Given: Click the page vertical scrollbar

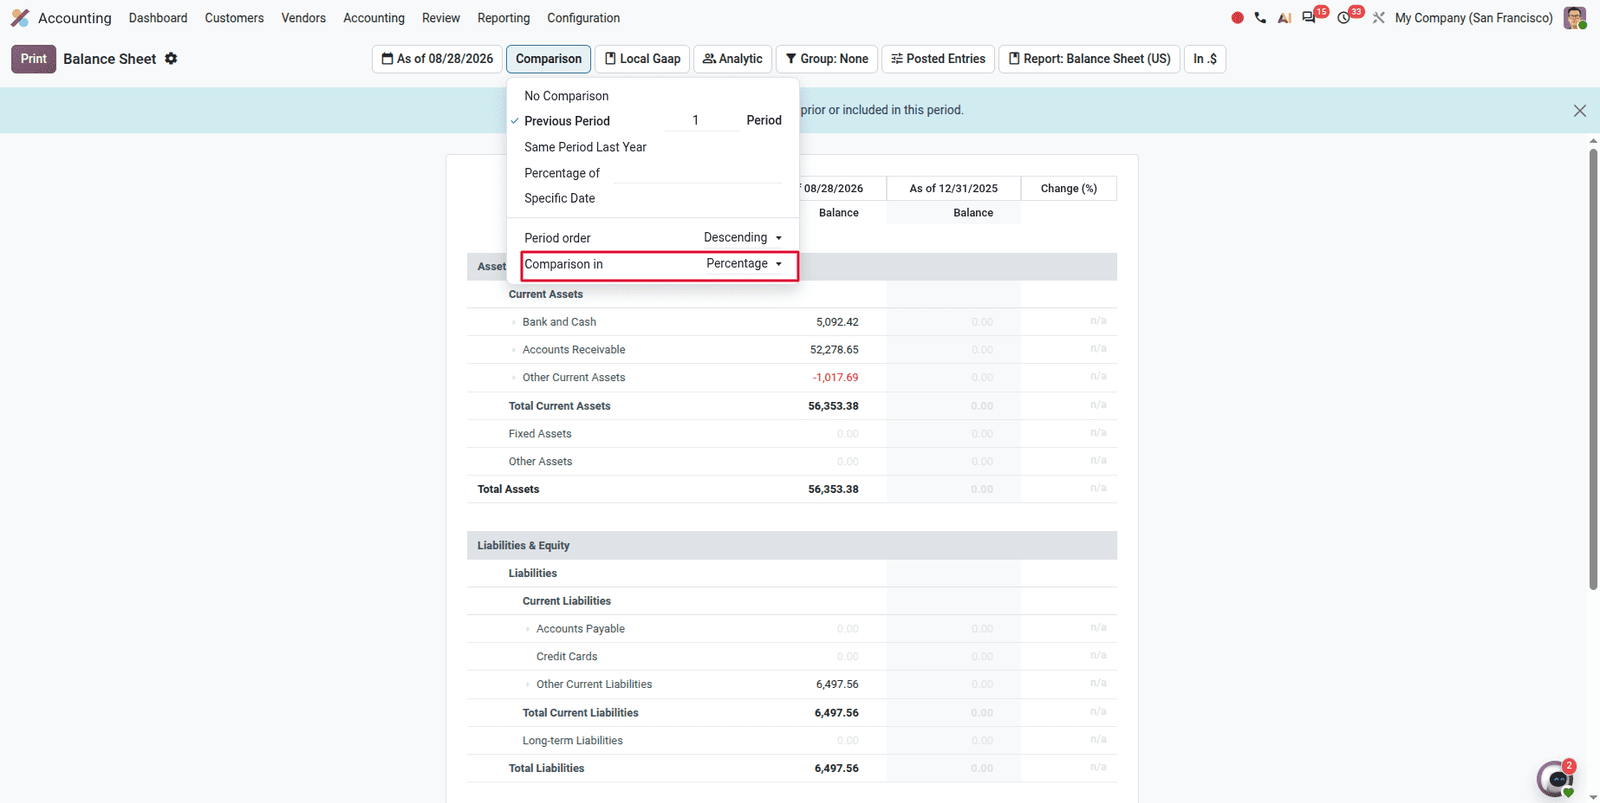Looking at the screenshot, I should pyautogui.click(x=1593, y=370).
